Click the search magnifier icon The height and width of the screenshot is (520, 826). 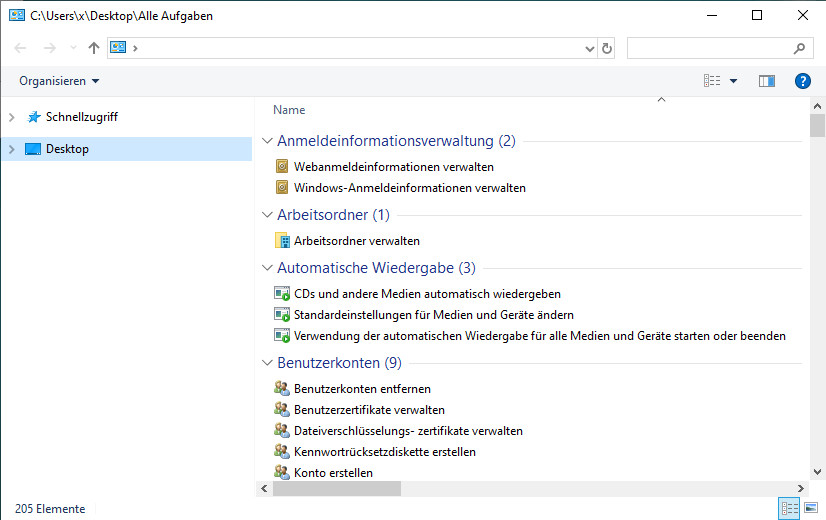799,48
